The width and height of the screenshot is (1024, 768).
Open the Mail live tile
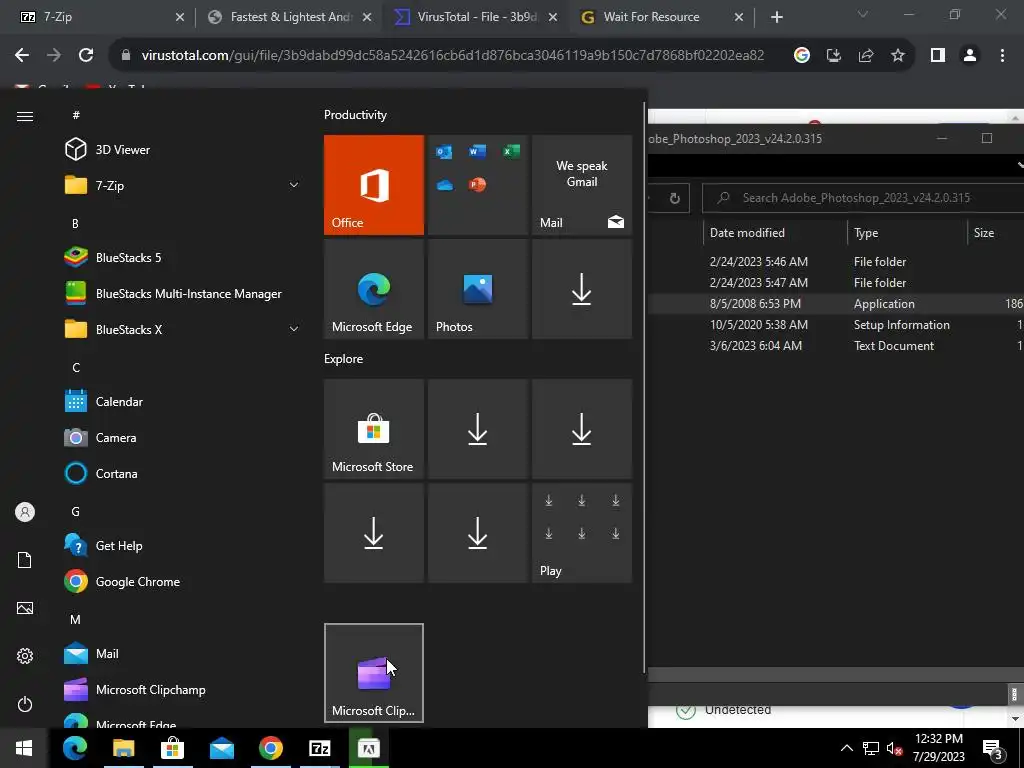[582, 185]
